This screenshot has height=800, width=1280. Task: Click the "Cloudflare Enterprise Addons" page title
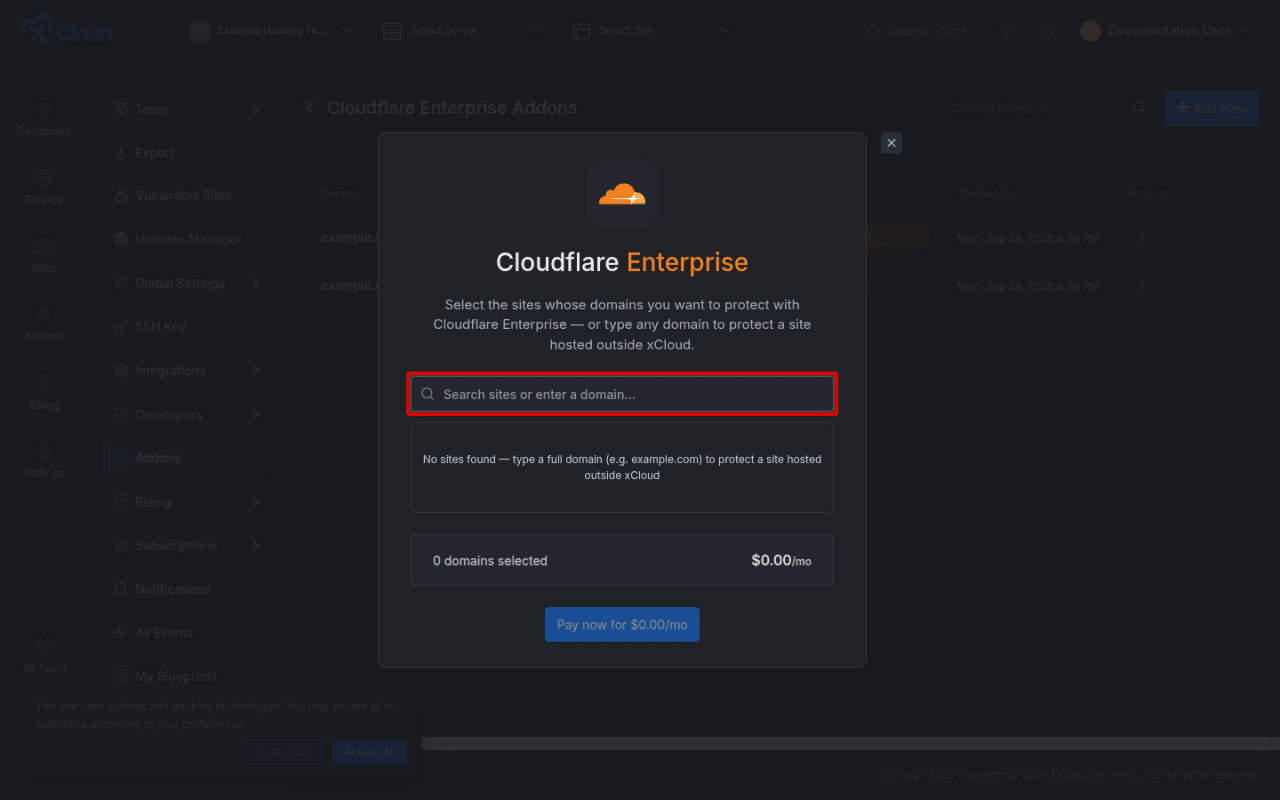click(452, 108)
